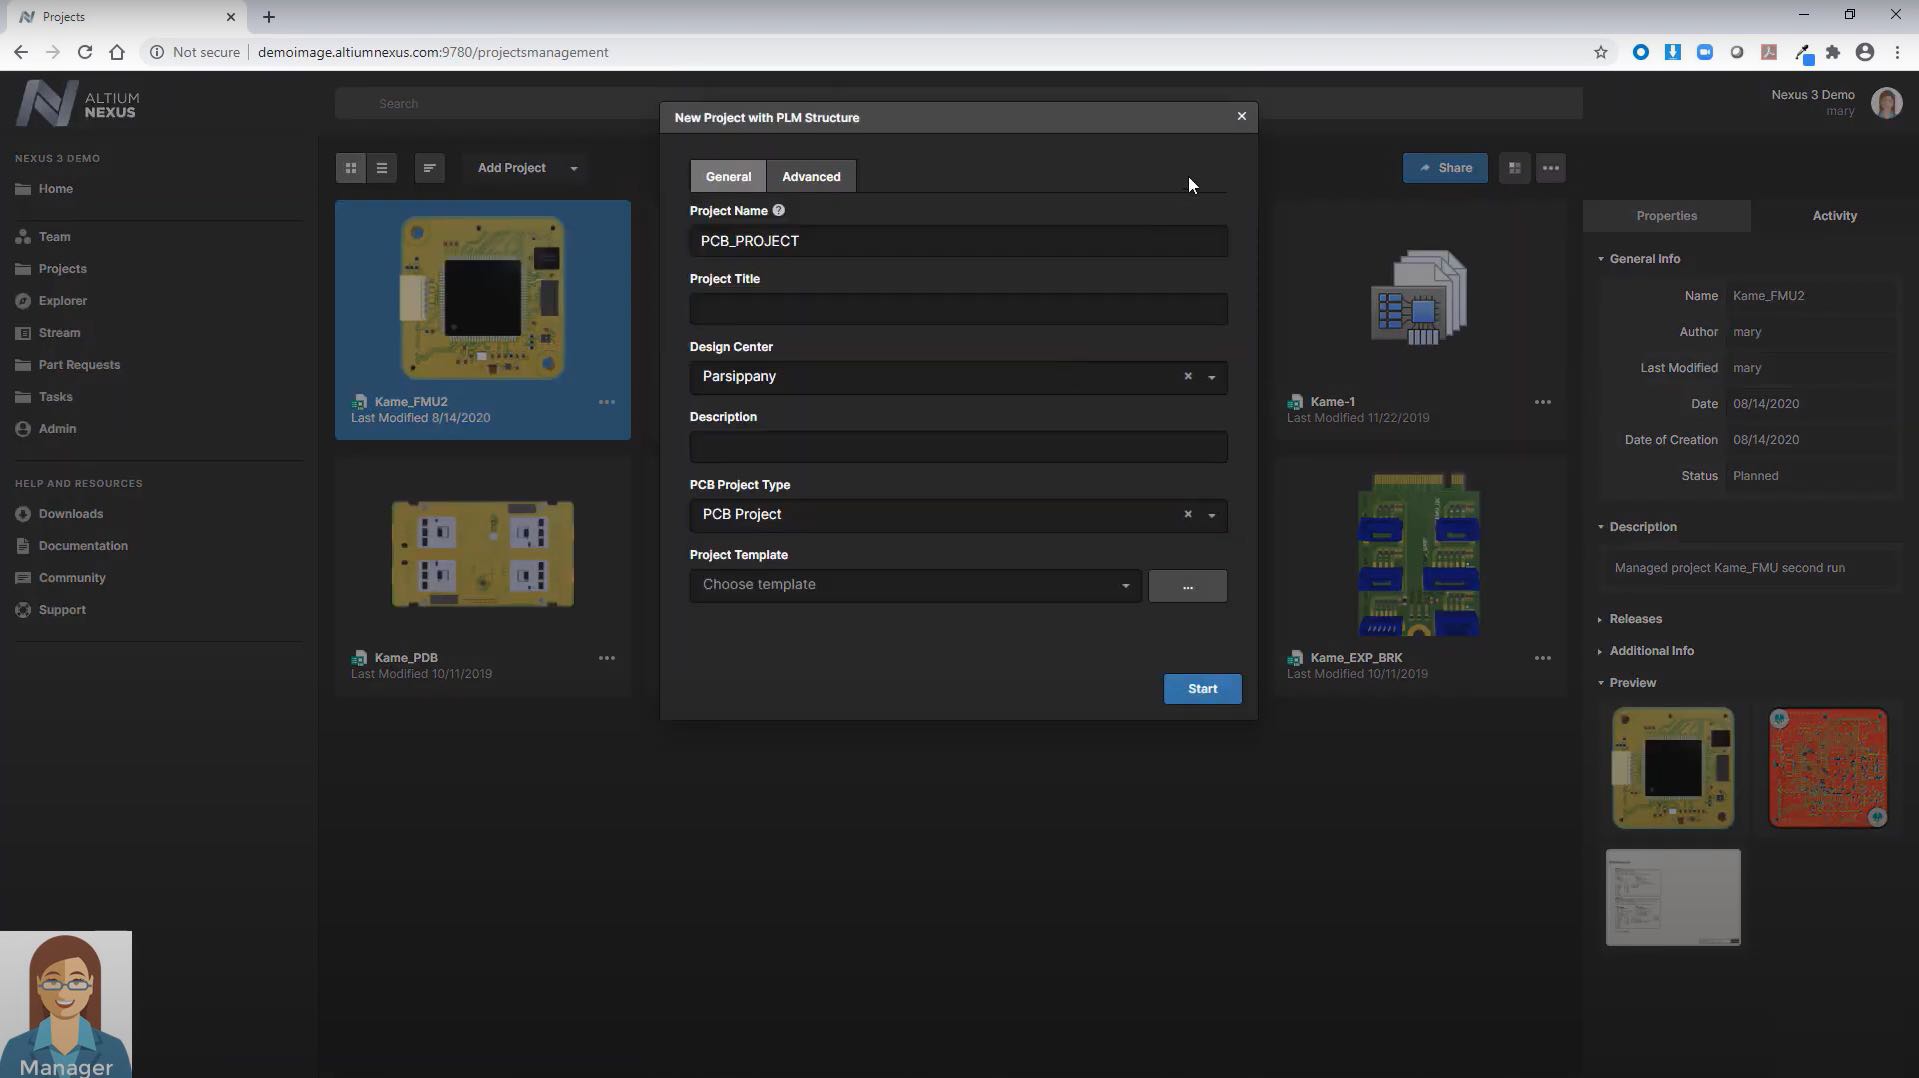
Task: Switch to the Advanced tab
Action: click(810, 176)
